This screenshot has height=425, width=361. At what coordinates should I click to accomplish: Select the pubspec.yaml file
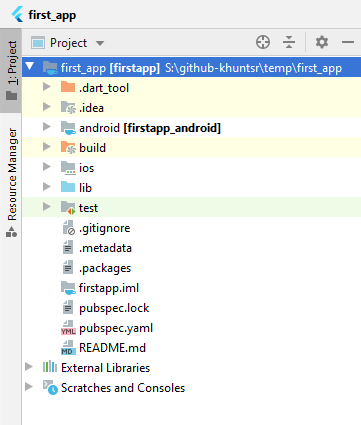coord(116,328)
